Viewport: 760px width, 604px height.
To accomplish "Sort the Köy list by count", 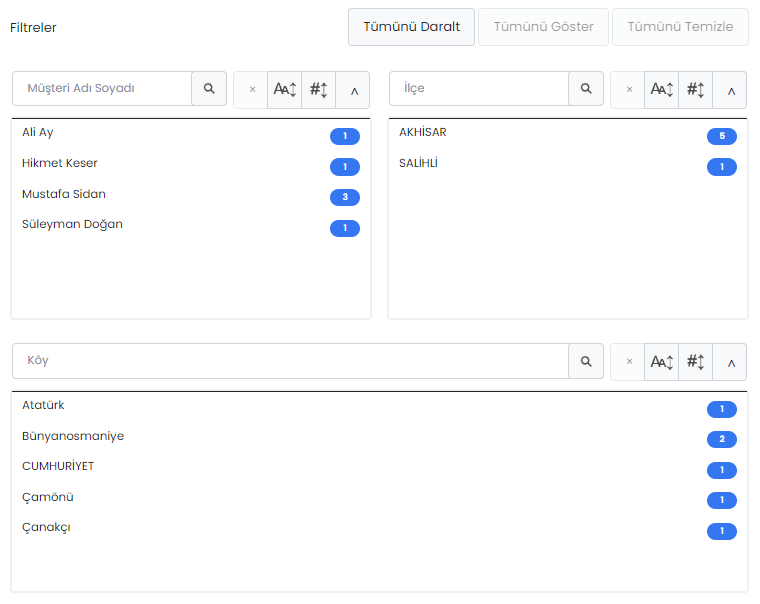I will coord(696,362).
